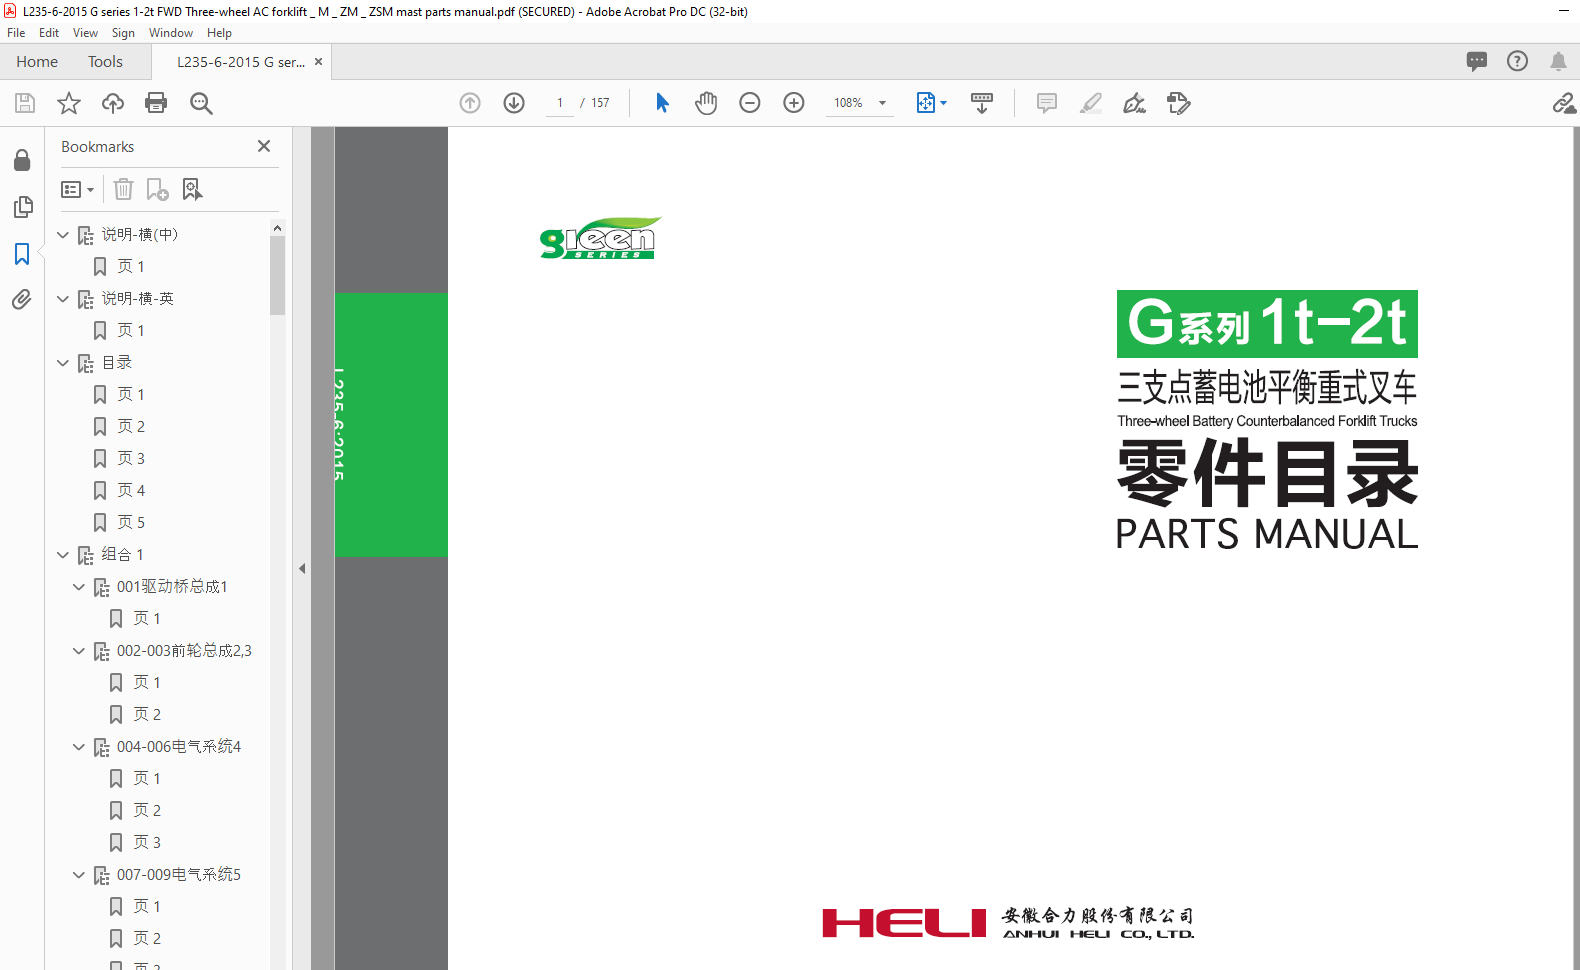Share a link to the file icon
The image size is (1580, 970).
click(1564, 103)
